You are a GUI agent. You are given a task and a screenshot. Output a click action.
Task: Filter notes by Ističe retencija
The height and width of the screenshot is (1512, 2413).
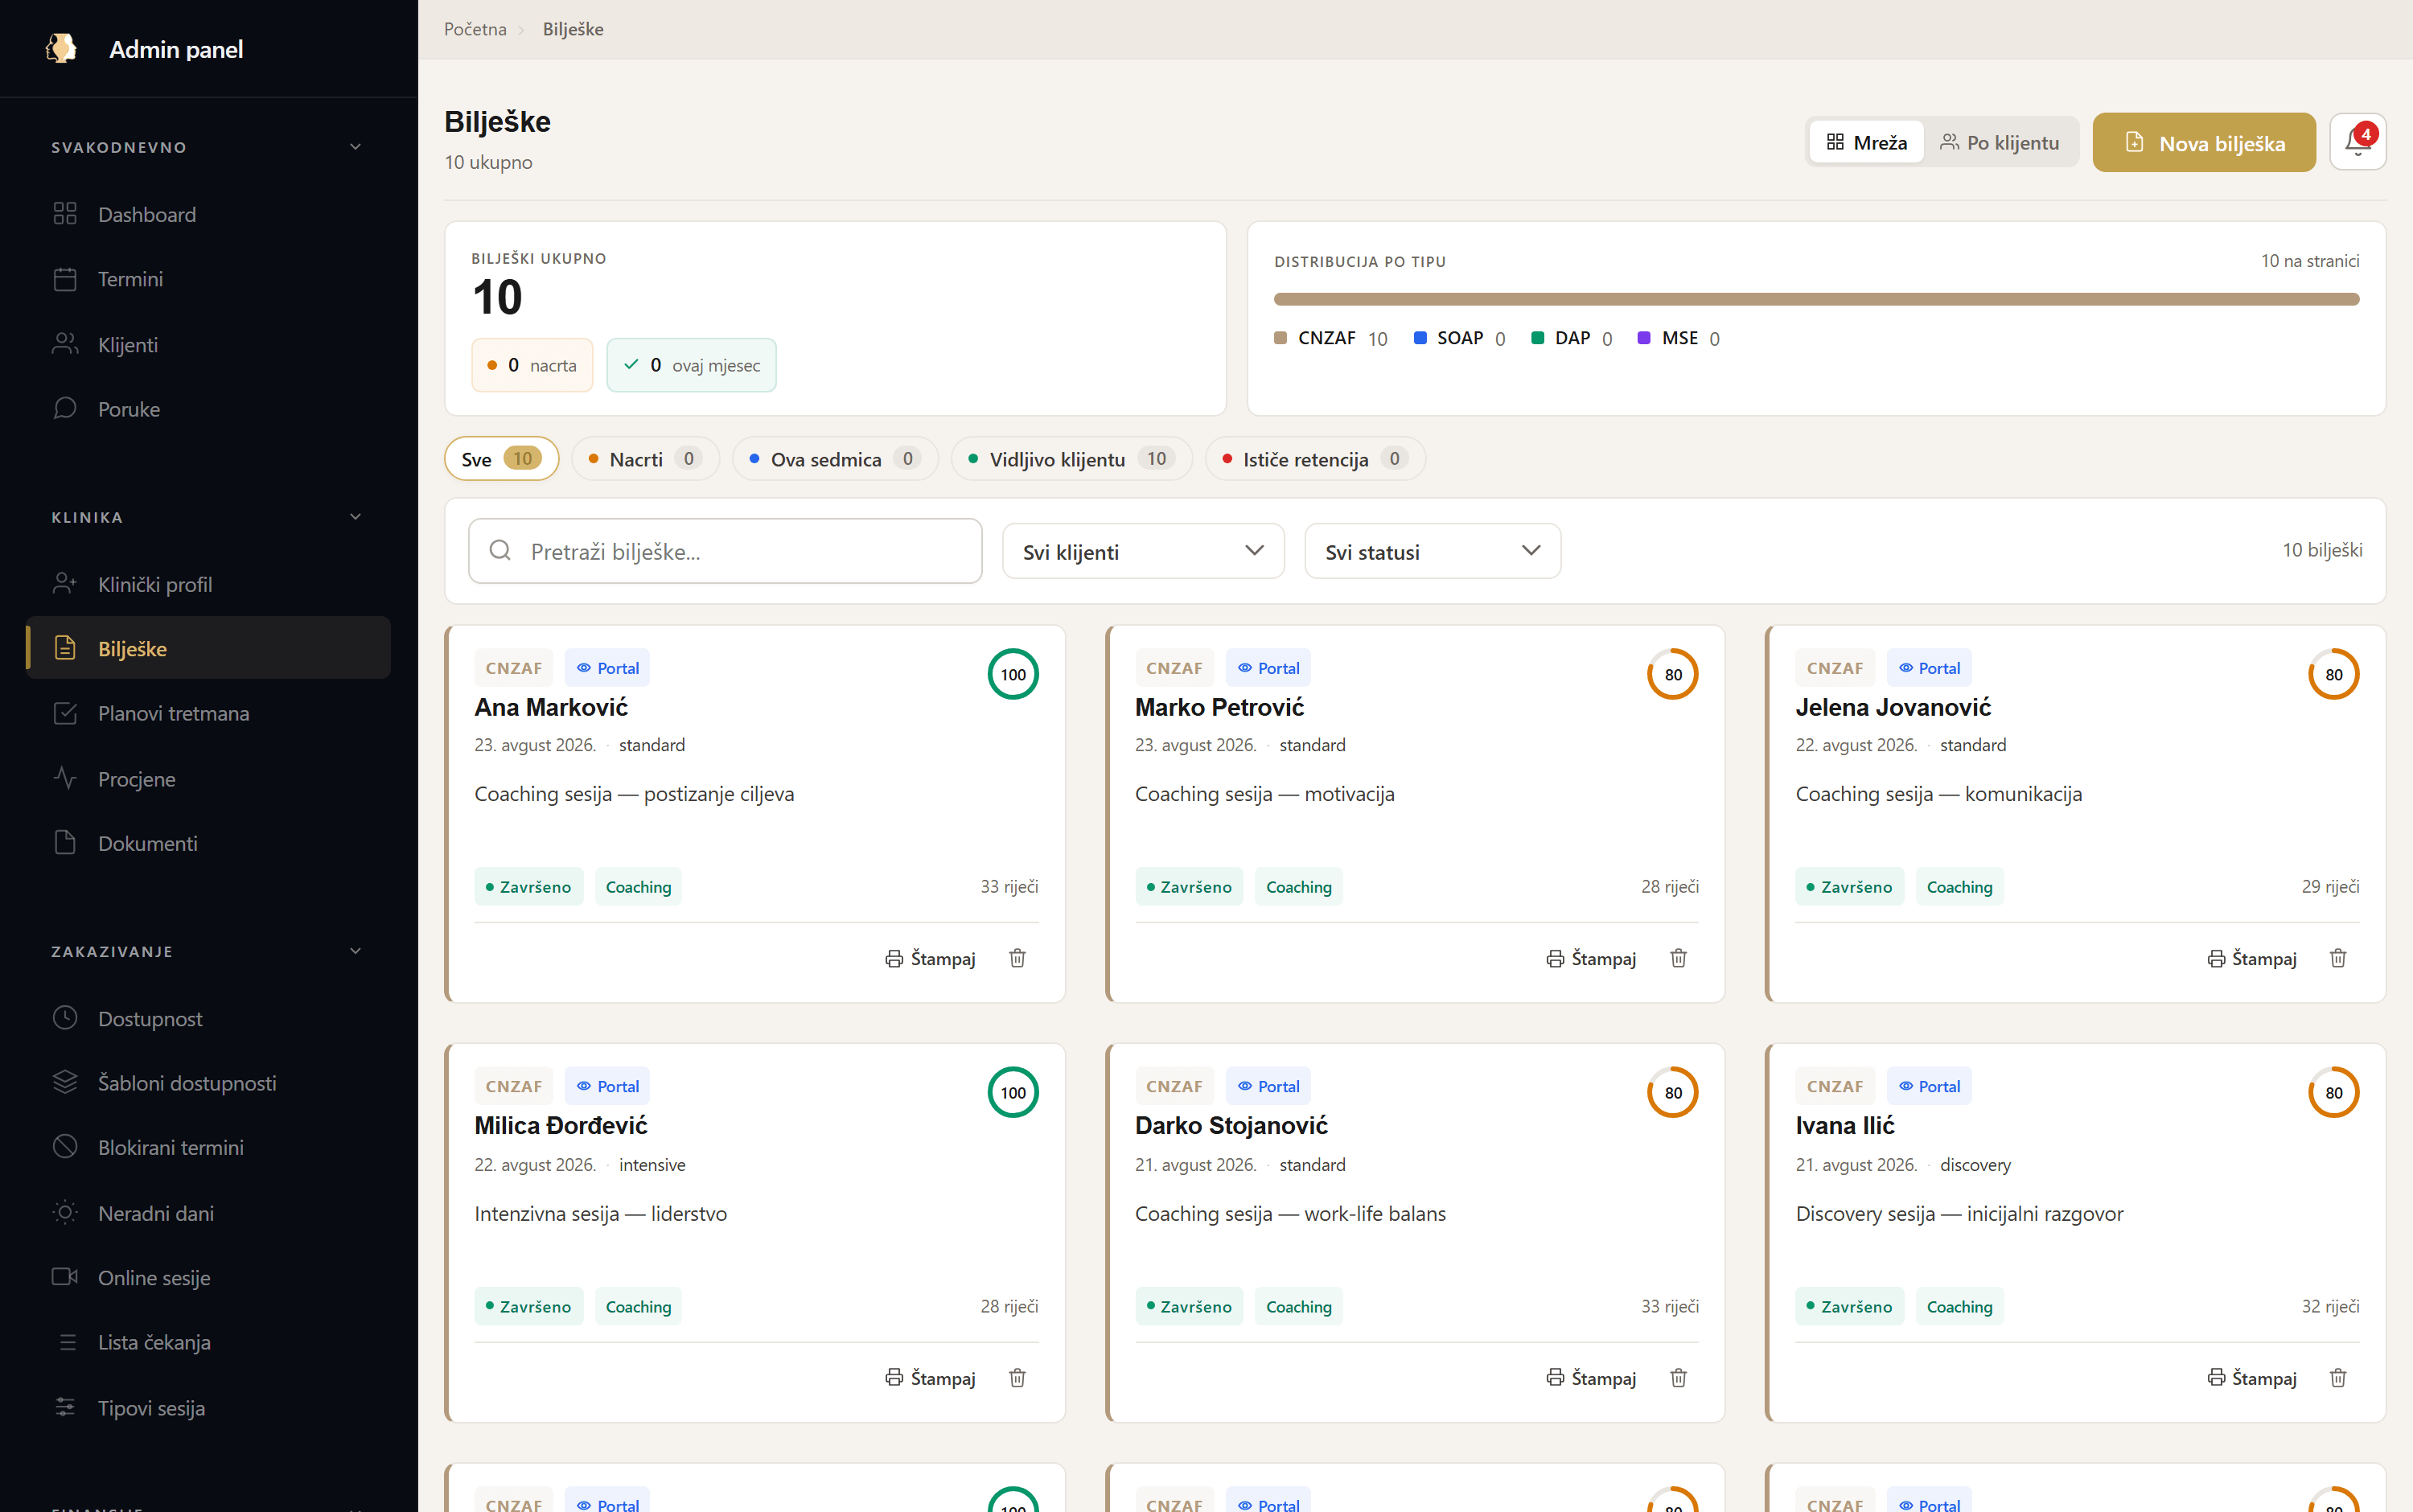(x=1315, y=459)
